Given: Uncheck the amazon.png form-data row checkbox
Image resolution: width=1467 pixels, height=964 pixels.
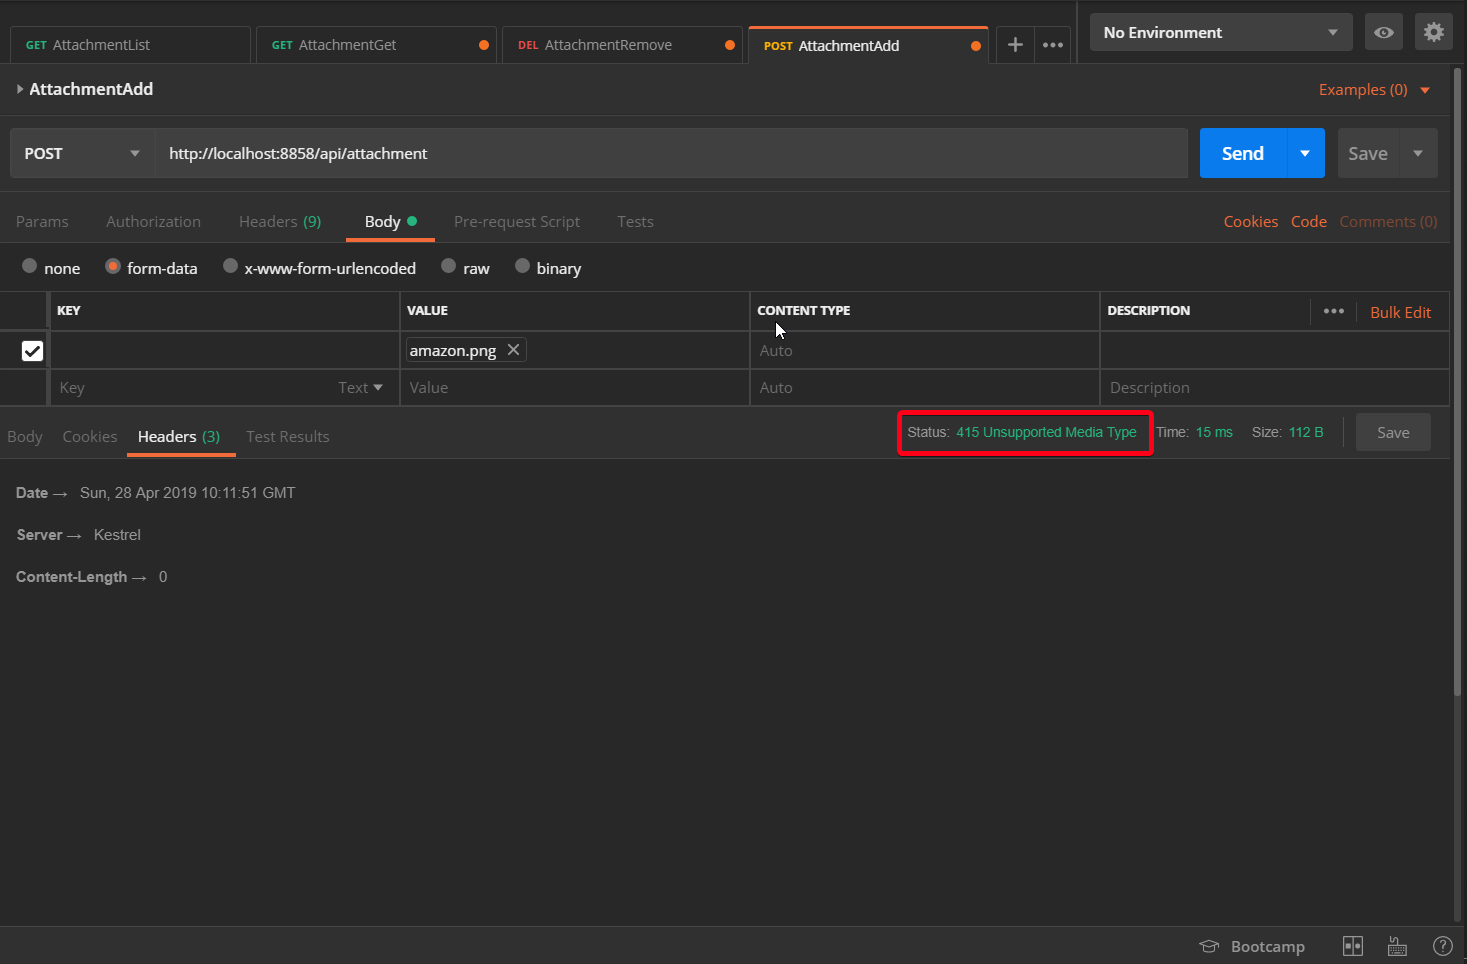Looking at the screenshot, I should pyautogui.click(x=32, y=350).
